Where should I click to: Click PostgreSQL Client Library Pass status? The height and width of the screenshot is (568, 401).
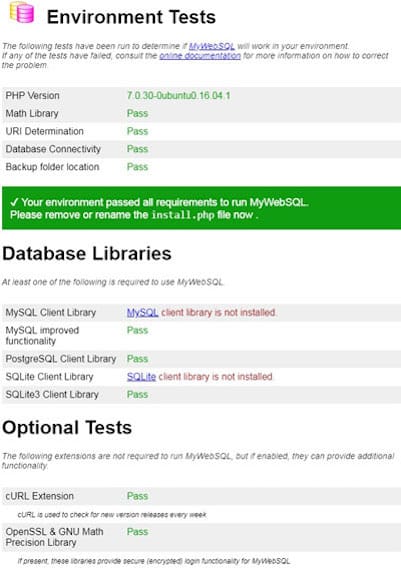click(x=137, y=359)
